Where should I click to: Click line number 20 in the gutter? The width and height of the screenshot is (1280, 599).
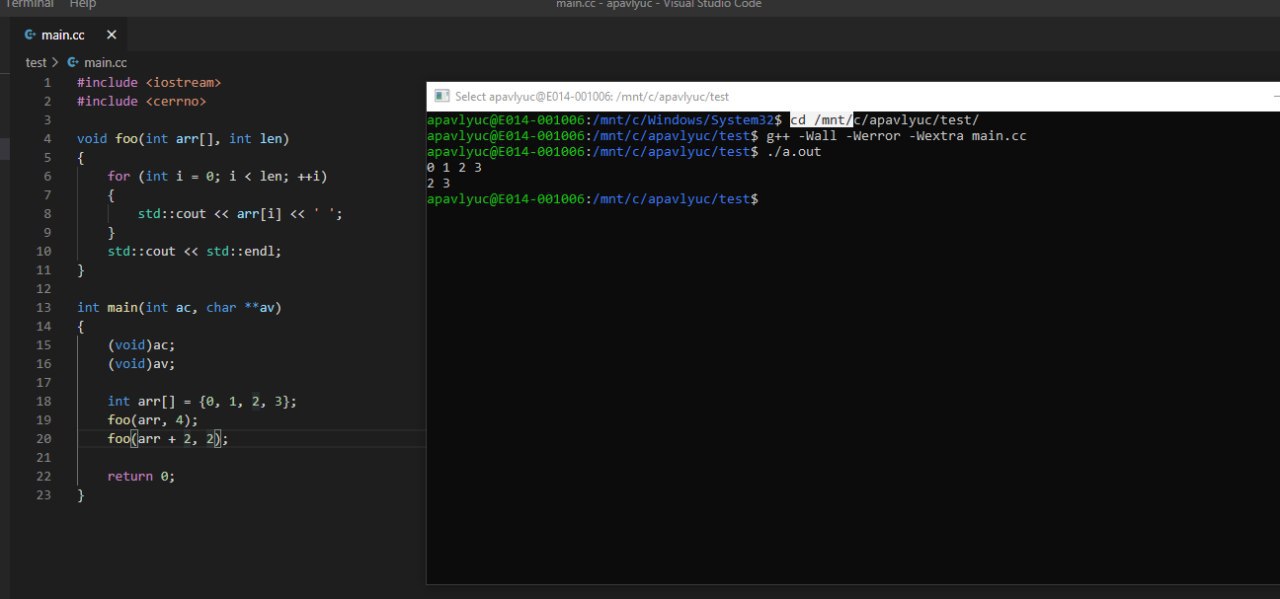[x=43, y=439]
